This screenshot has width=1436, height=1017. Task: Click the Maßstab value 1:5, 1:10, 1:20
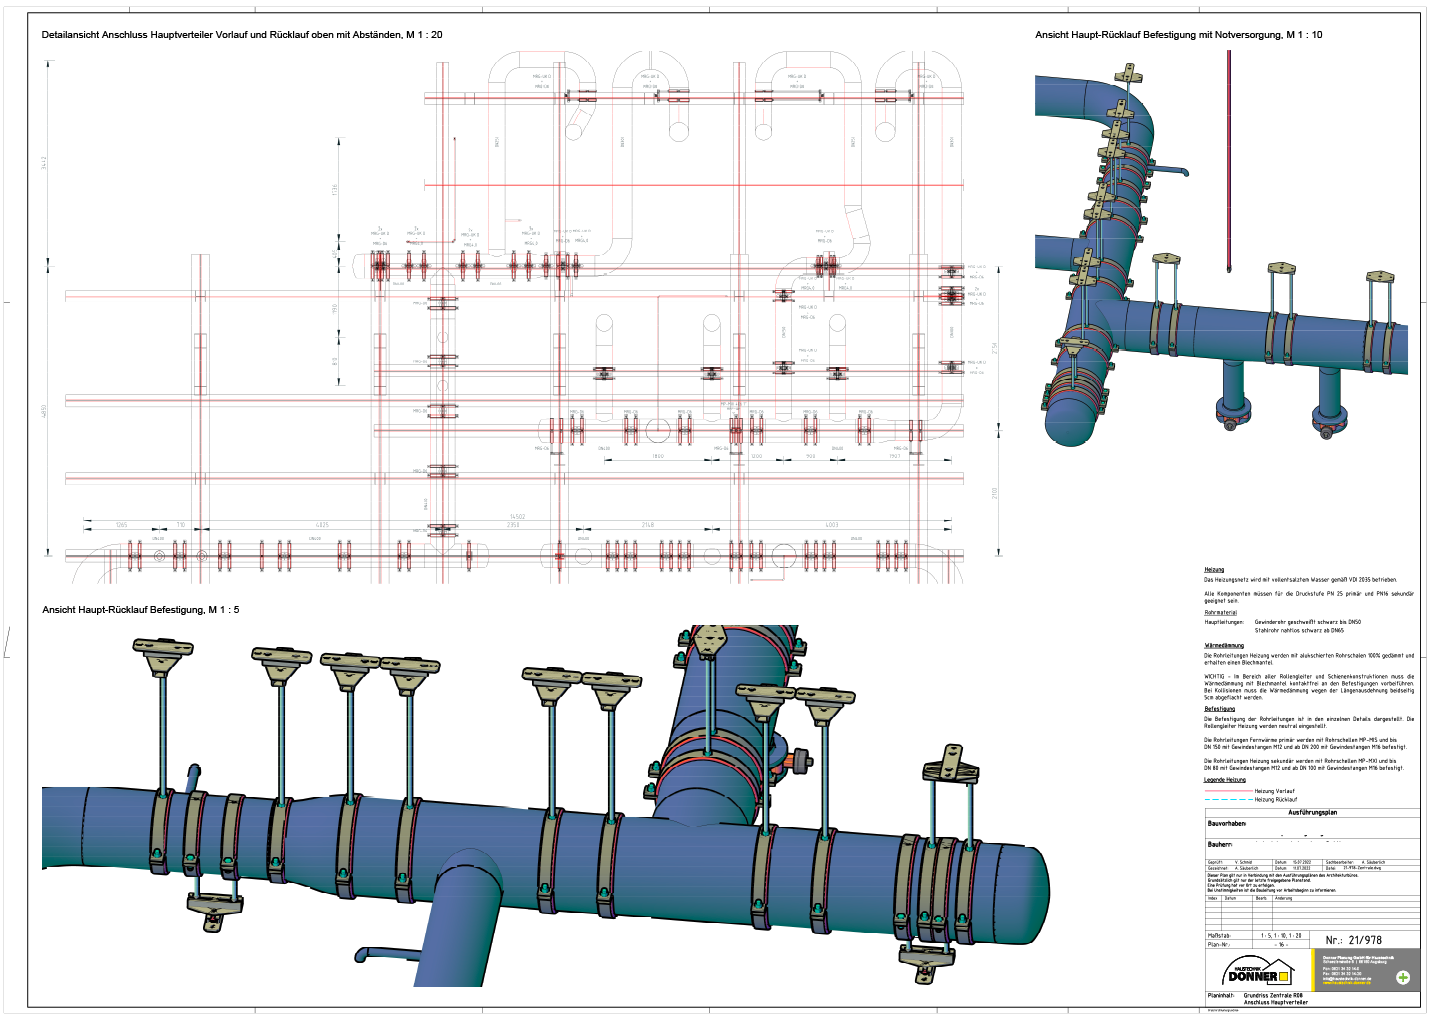pyautogui.click(x=1281, y=936)
